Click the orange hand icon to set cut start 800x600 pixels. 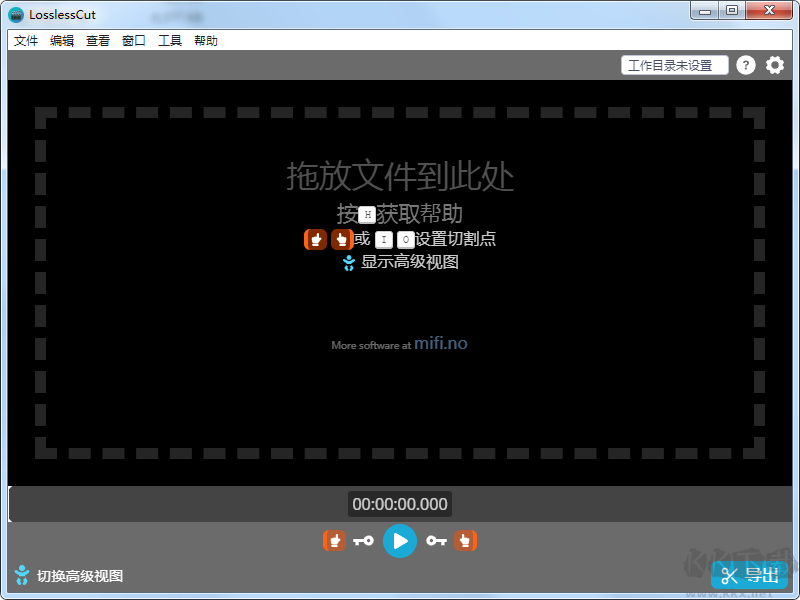(x=334, y=540)
